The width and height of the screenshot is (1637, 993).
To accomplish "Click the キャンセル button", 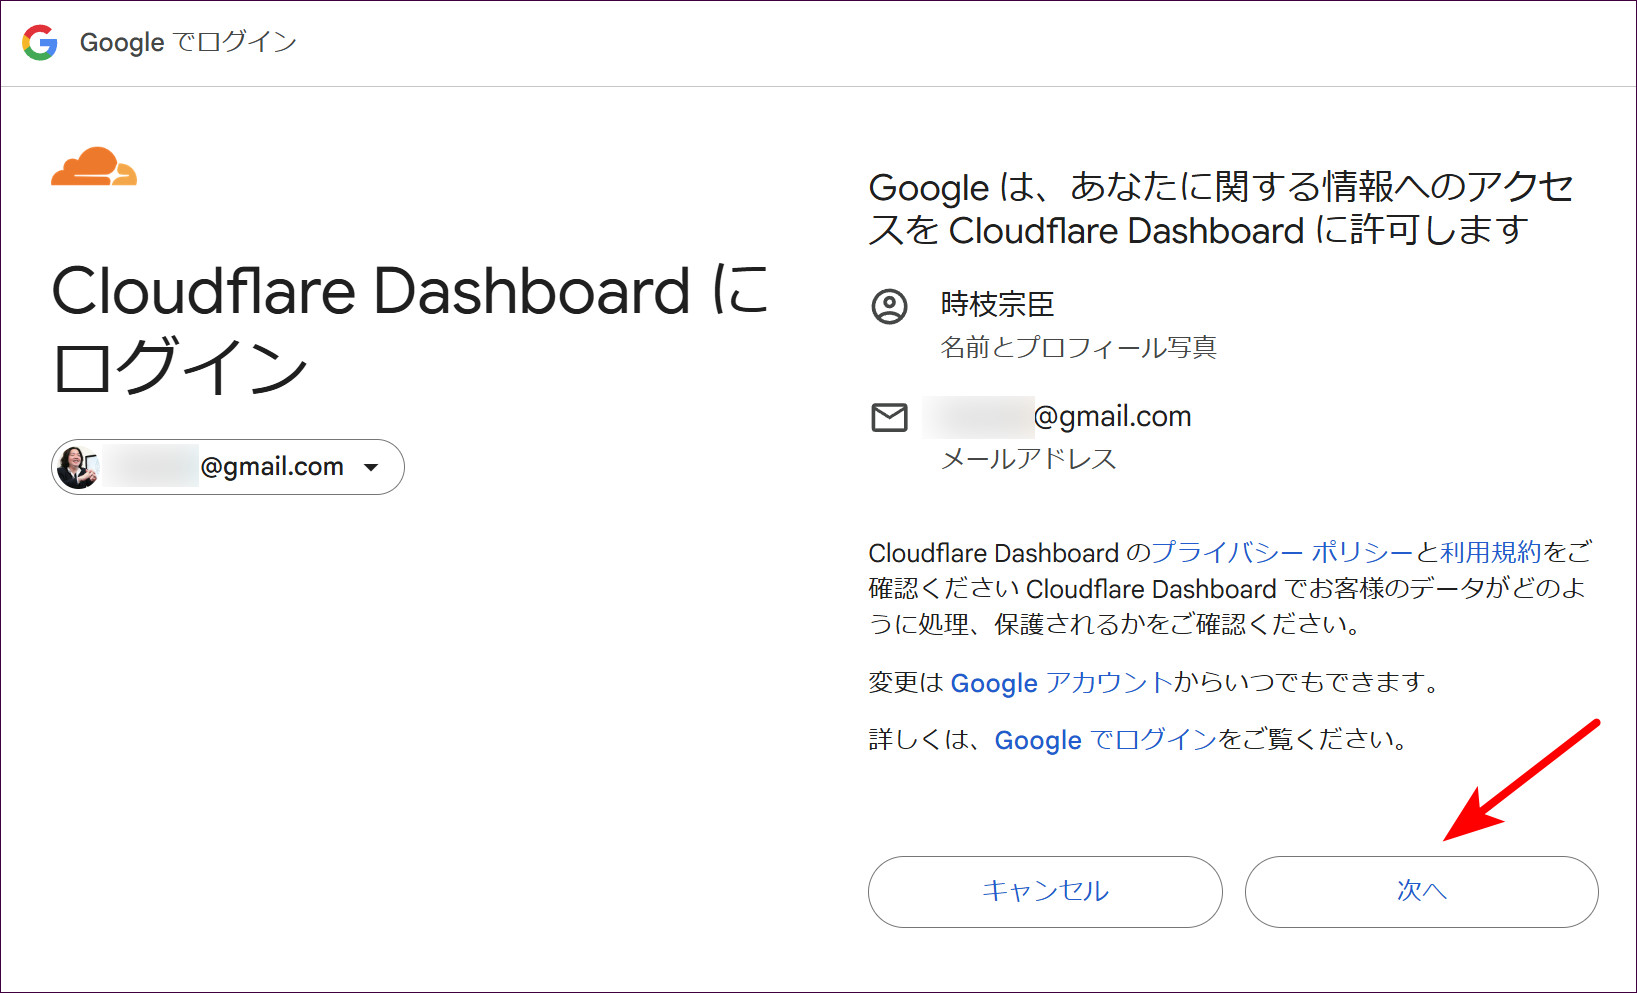I will [x=1045, y=892].
